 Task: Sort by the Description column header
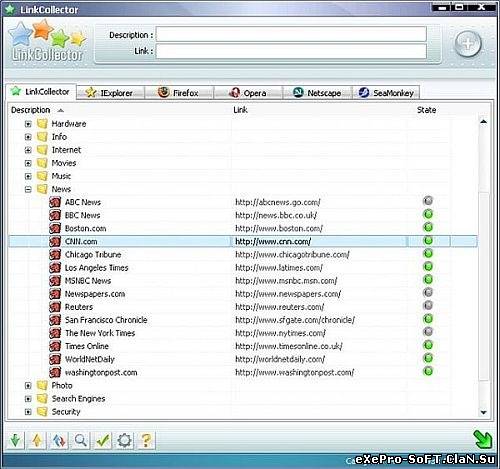(x=30, y=110)
